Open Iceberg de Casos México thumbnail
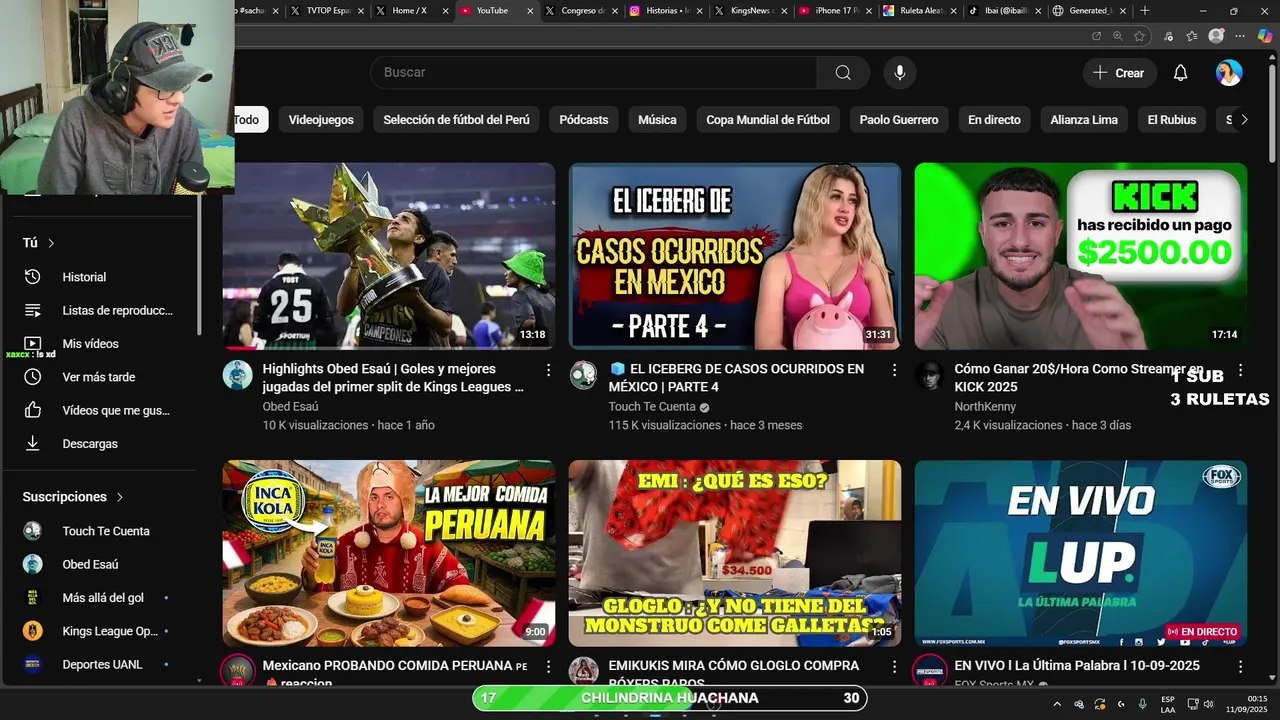The width and height of the screenshot is (1280, 720). point(735,256)
